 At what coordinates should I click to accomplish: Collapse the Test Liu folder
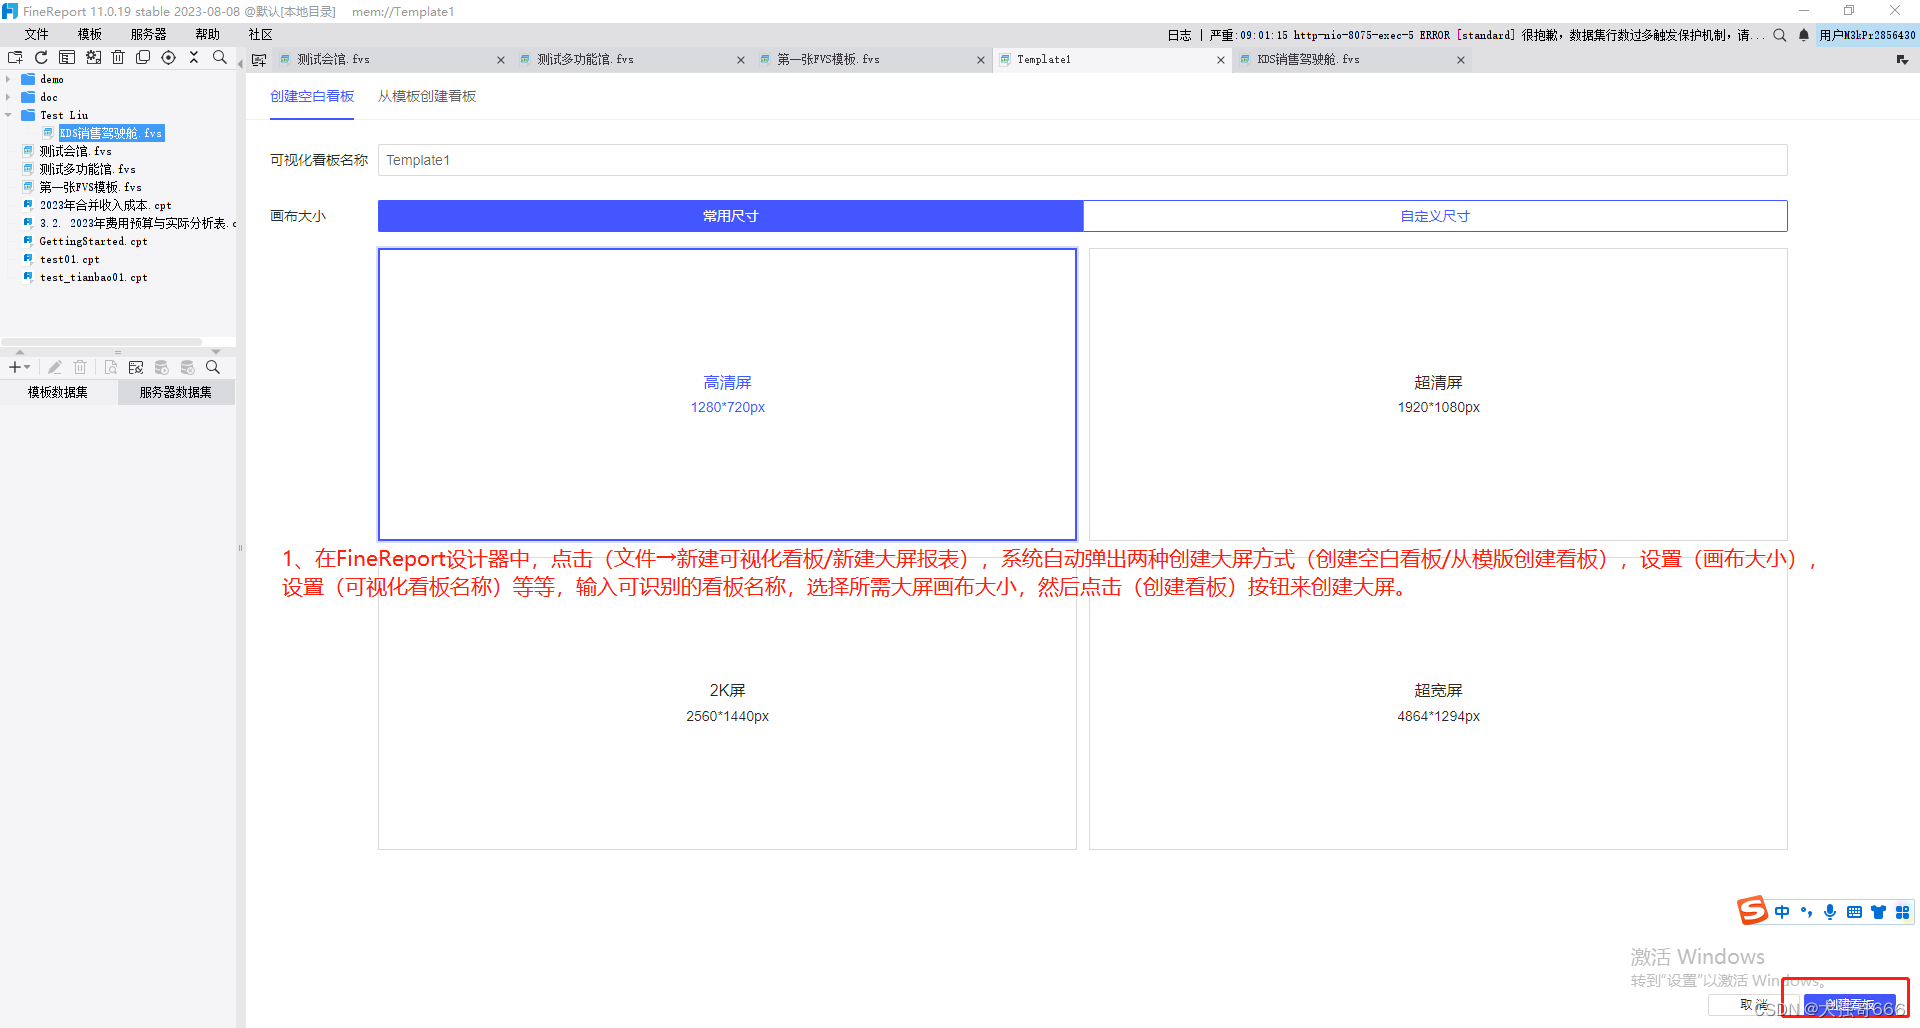pyautogui.click(x=8, y=115)
